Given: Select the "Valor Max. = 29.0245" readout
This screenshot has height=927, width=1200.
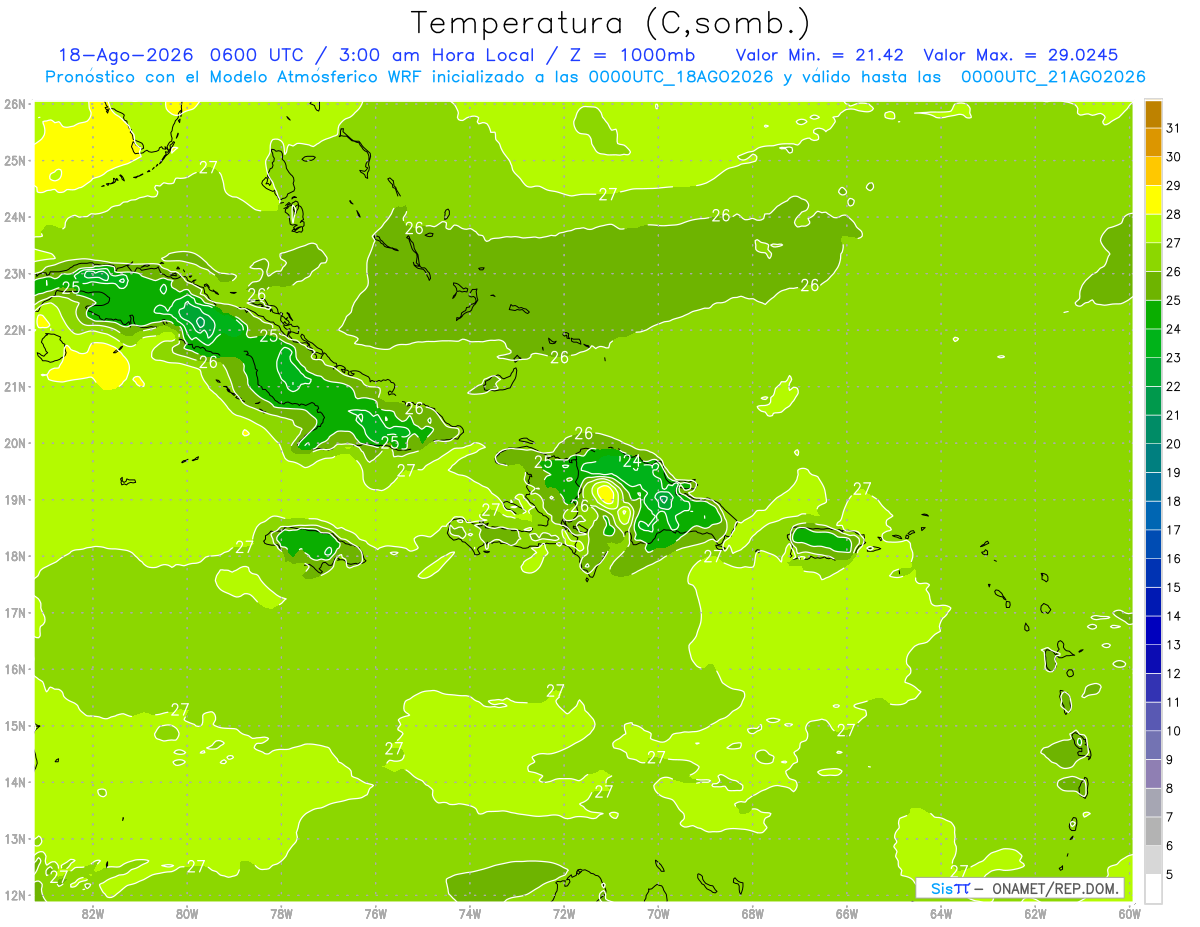Looking at the screenshot, I should coord(1020,55).
